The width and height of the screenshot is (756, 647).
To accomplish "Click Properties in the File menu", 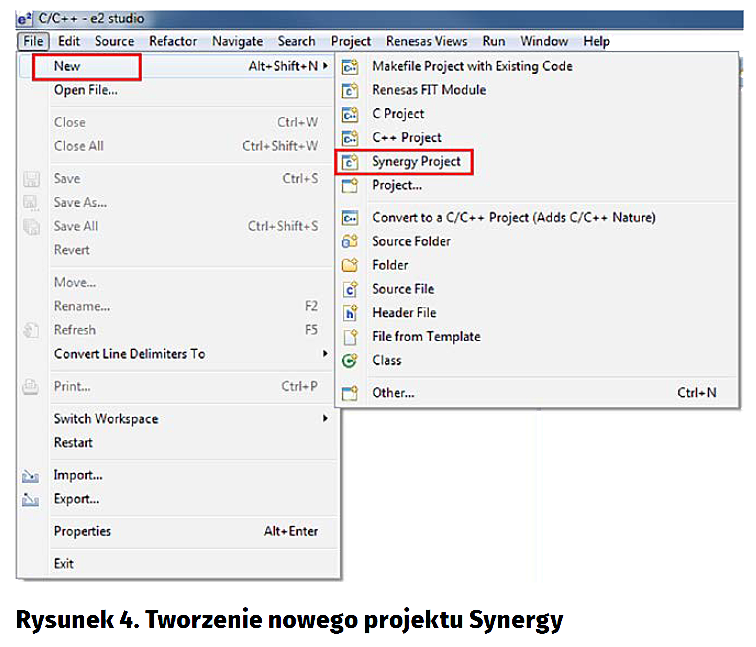I will pos(82,531).
